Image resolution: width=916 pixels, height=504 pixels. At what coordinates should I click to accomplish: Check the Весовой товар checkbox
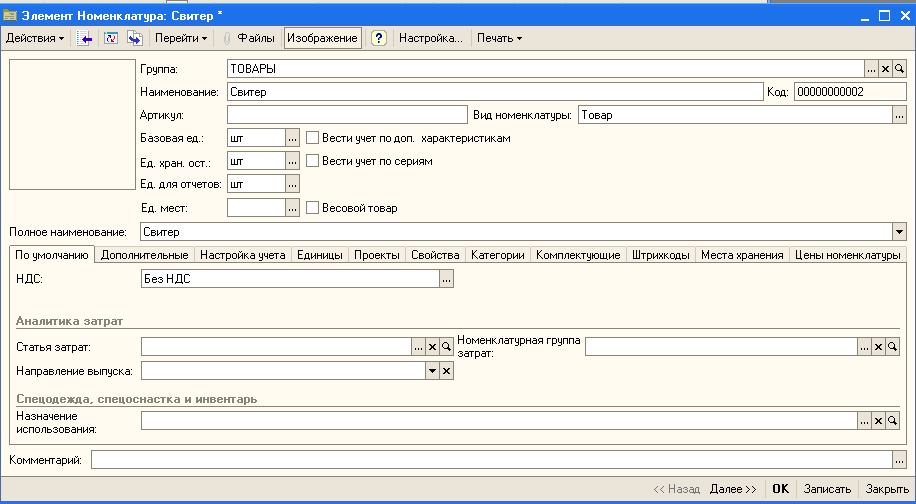tap(313, 207)
